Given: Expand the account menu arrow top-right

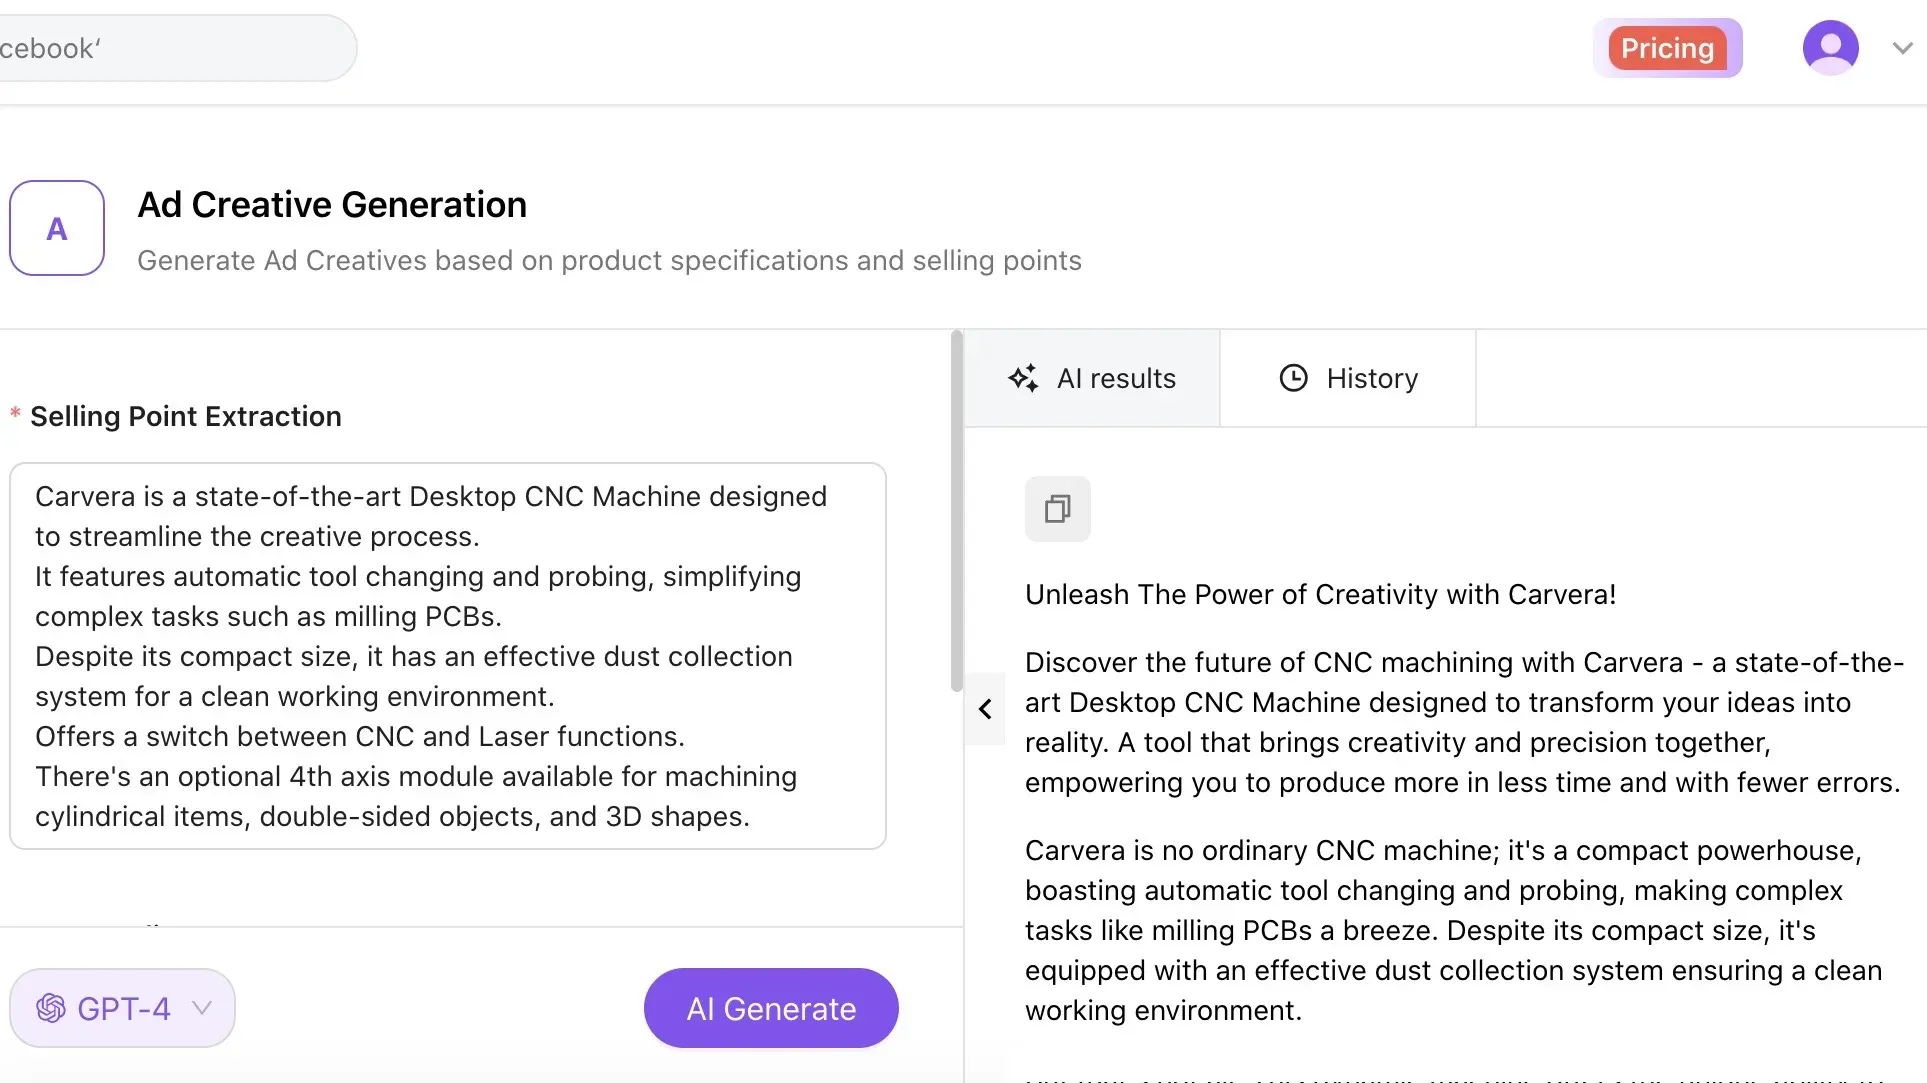Looking at the screenshot, I should coord(1902,47).
